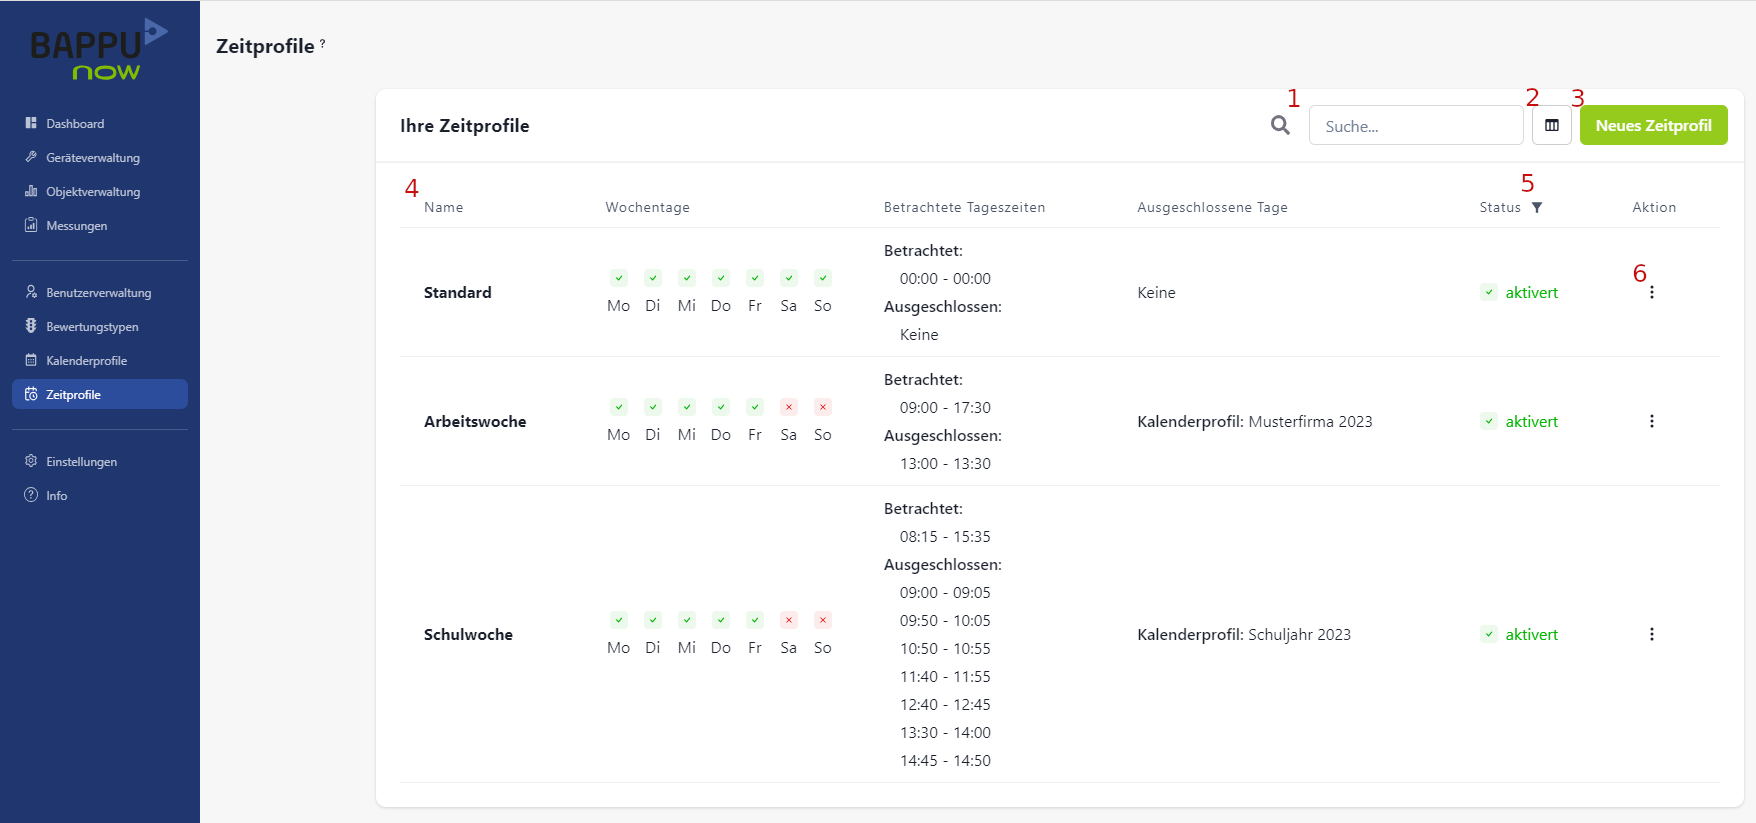
Task: Open Einstellungen in the sidebar
Action: (100, 461)
